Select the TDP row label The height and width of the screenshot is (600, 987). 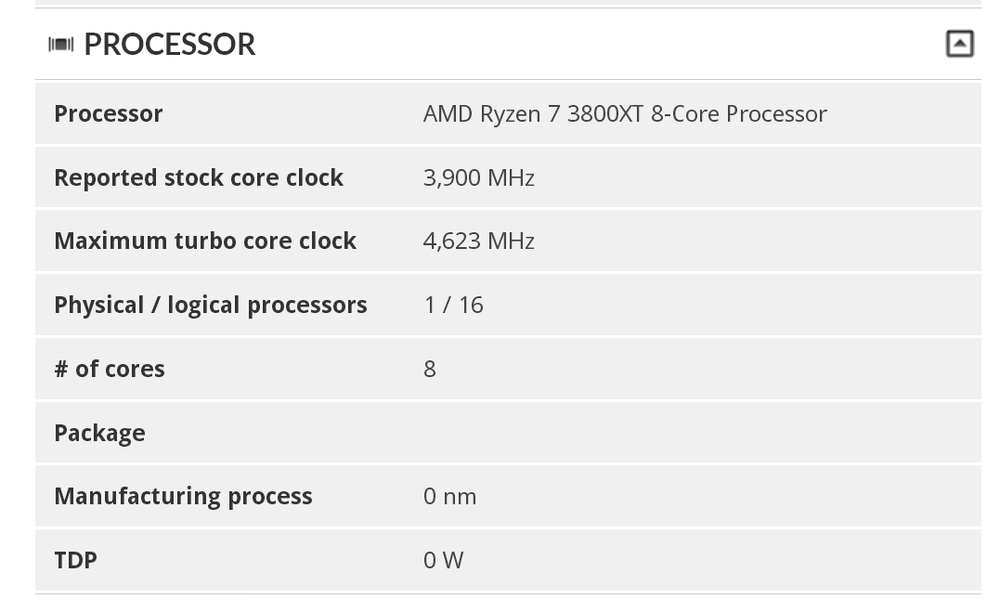[x=75, y=560]
